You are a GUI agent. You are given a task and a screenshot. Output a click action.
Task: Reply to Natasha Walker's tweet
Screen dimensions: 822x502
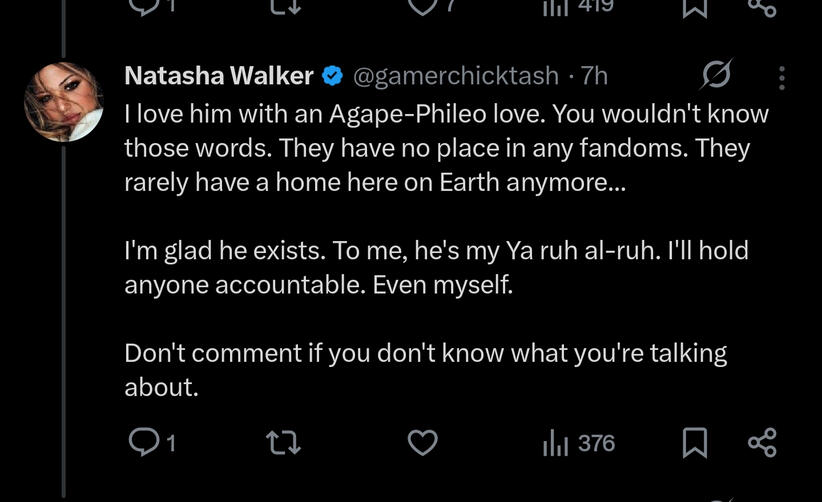(x=152, y=443)
